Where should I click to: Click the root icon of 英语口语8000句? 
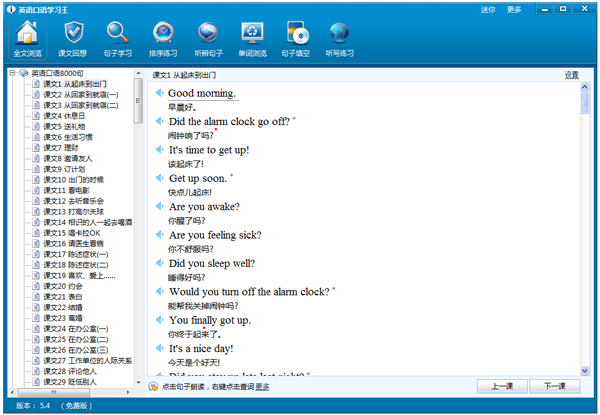(x=24, y=73)
